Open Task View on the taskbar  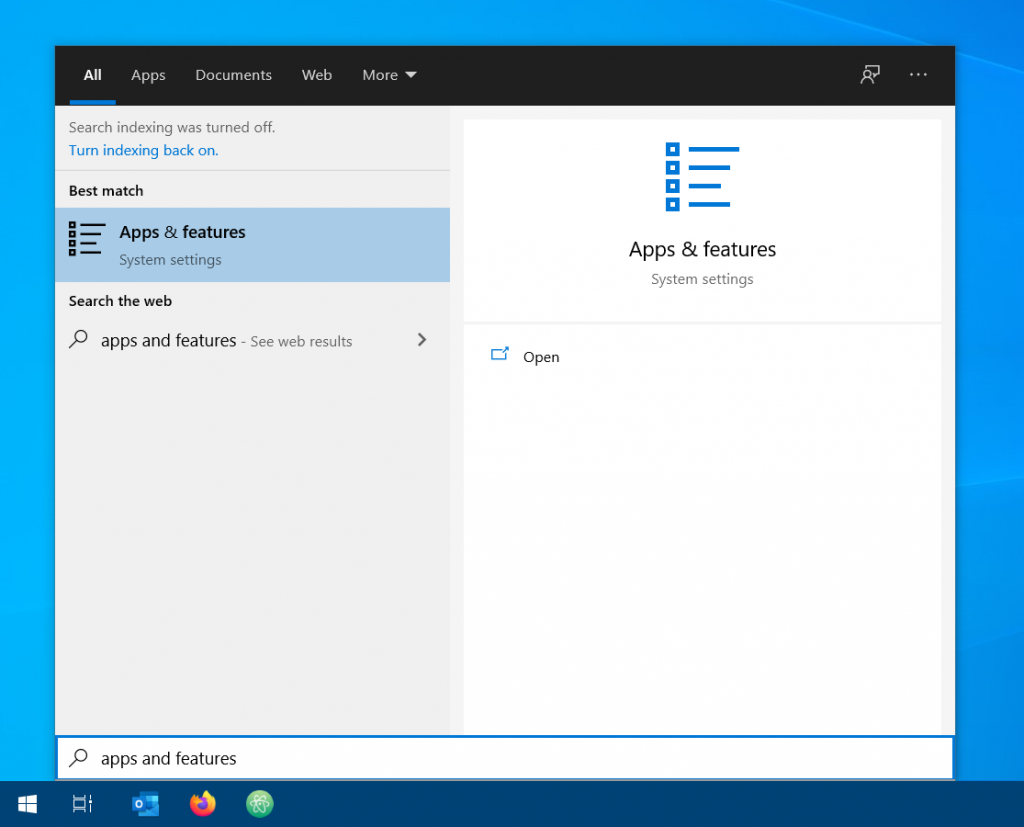(x=81, y=803)
